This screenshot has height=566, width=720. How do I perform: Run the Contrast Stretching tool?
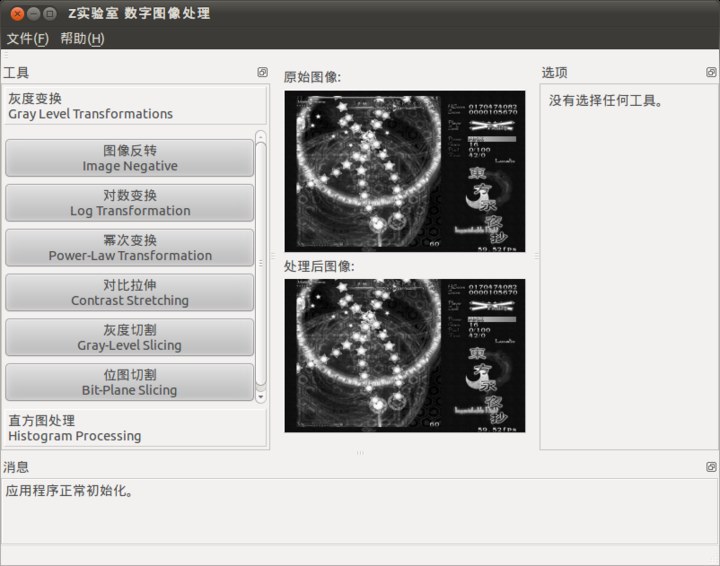coord(129,293)
